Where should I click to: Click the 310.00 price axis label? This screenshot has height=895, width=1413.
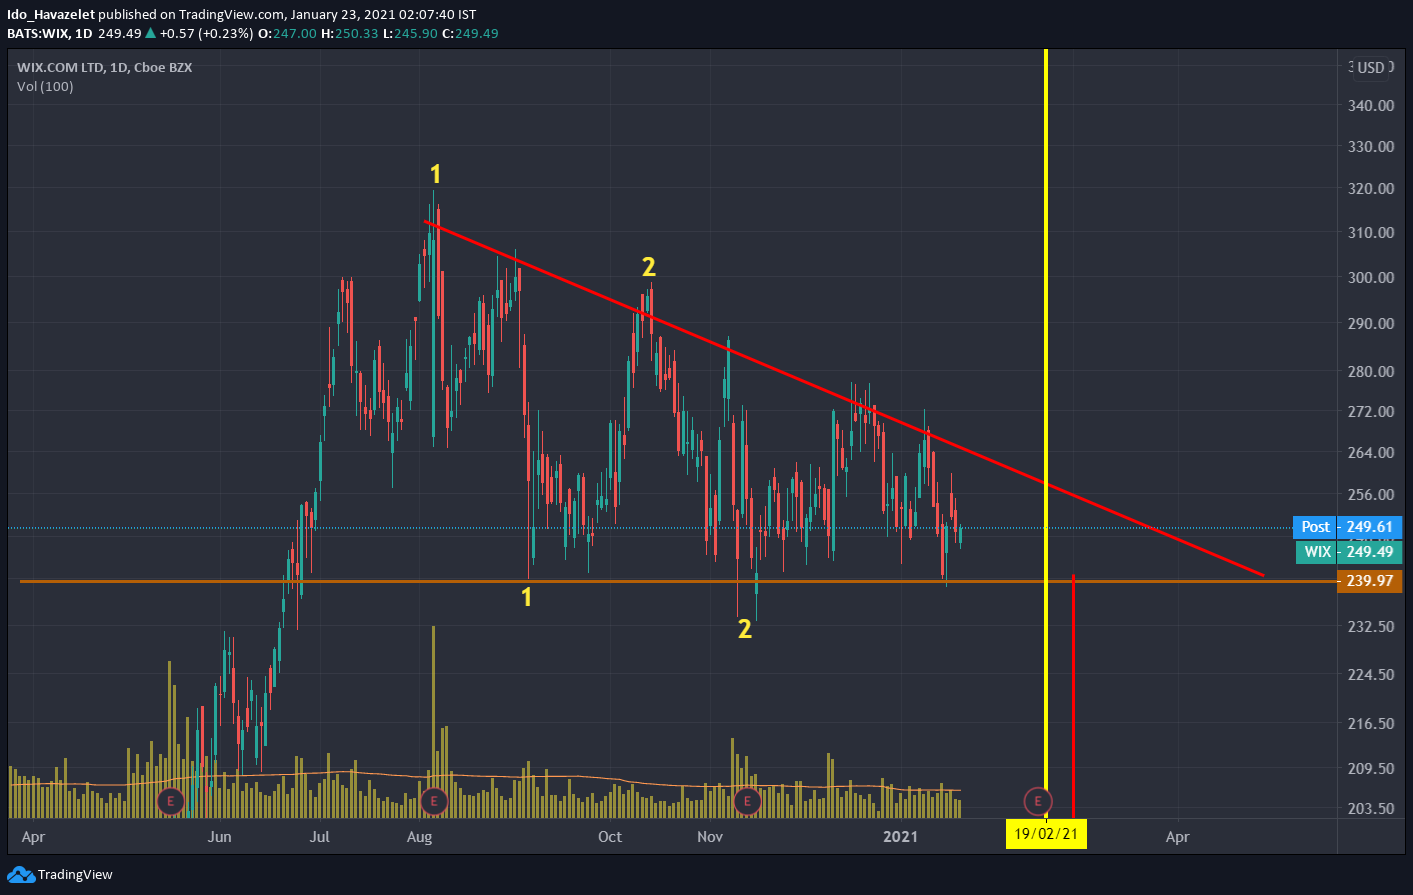1371,232
